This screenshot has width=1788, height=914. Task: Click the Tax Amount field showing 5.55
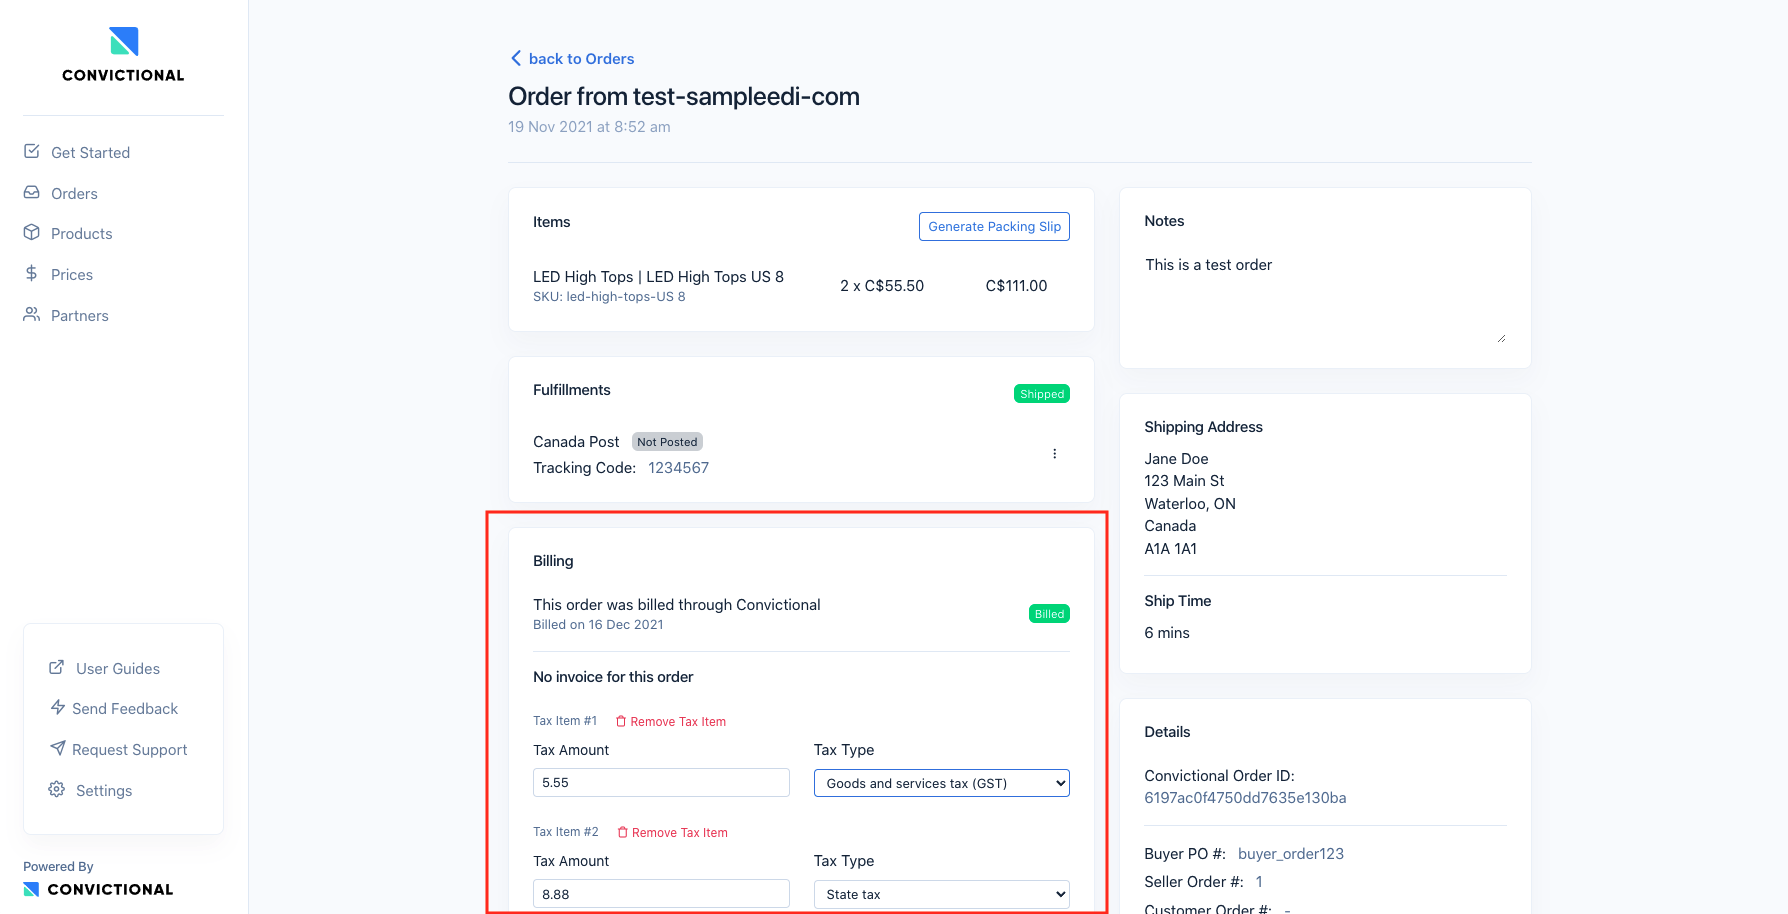click(661, 782)
